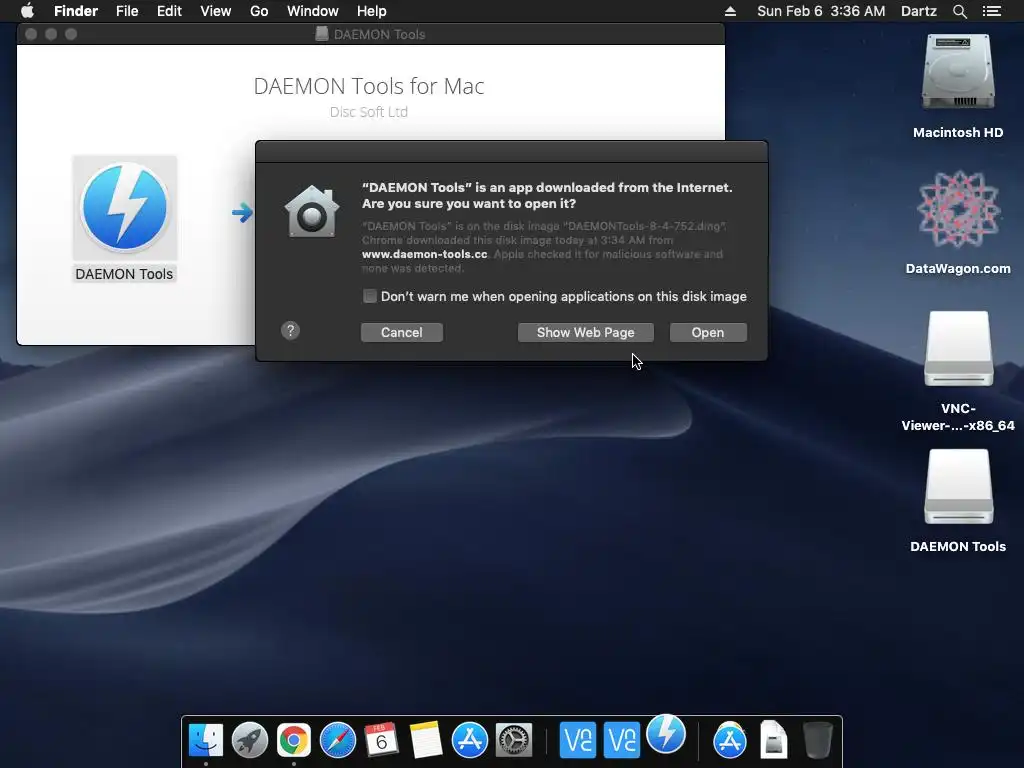Open the first VNC Viewer icon in Dock
Viewport: 1024px width, 768px height.
tap(577, 740)
